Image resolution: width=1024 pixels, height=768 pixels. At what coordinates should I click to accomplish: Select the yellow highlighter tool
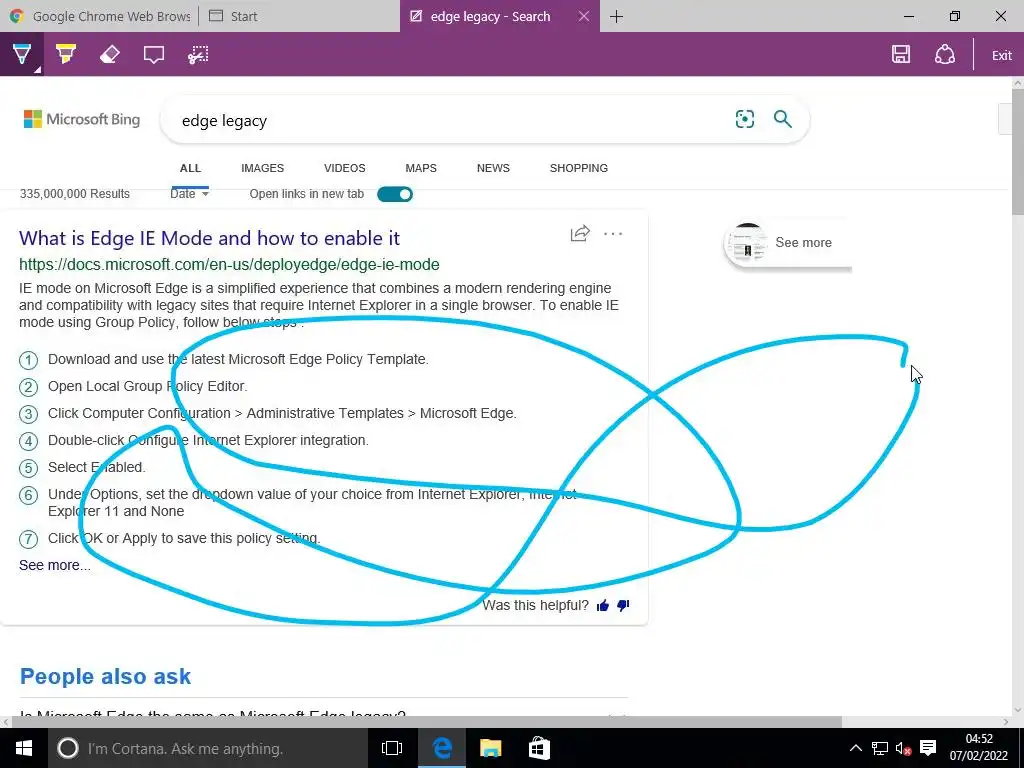(65, 55)
